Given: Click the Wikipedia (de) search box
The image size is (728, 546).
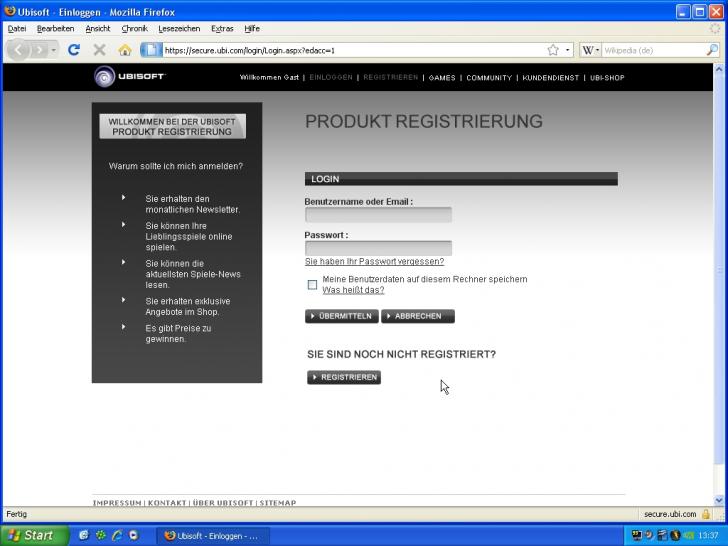Looking at the screenshot, I should click(653, 50).
